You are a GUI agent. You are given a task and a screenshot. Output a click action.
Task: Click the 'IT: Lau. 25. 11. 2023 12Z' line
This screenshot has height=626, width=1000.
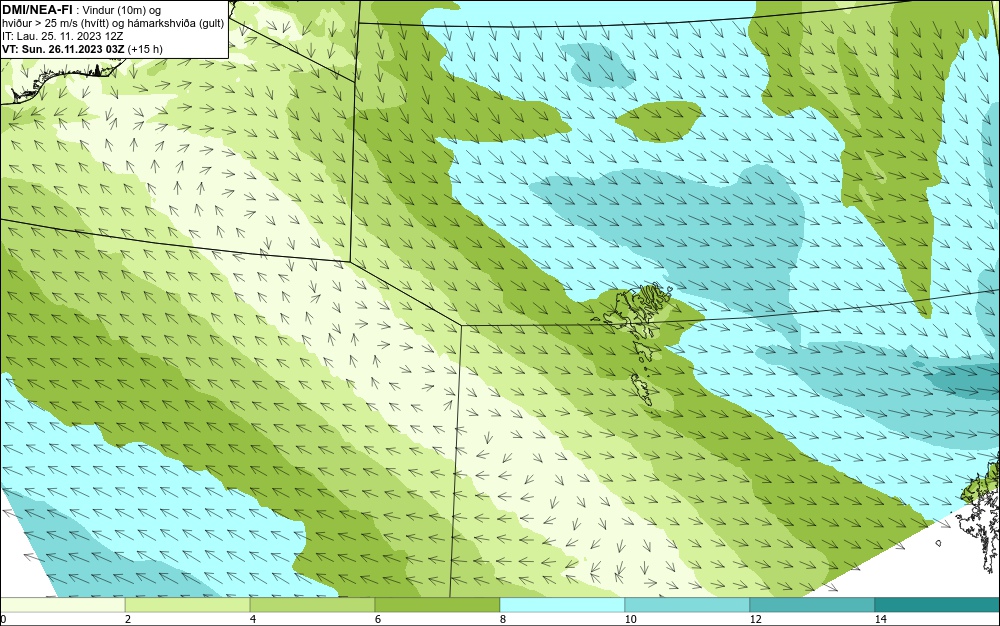(62, 36)
